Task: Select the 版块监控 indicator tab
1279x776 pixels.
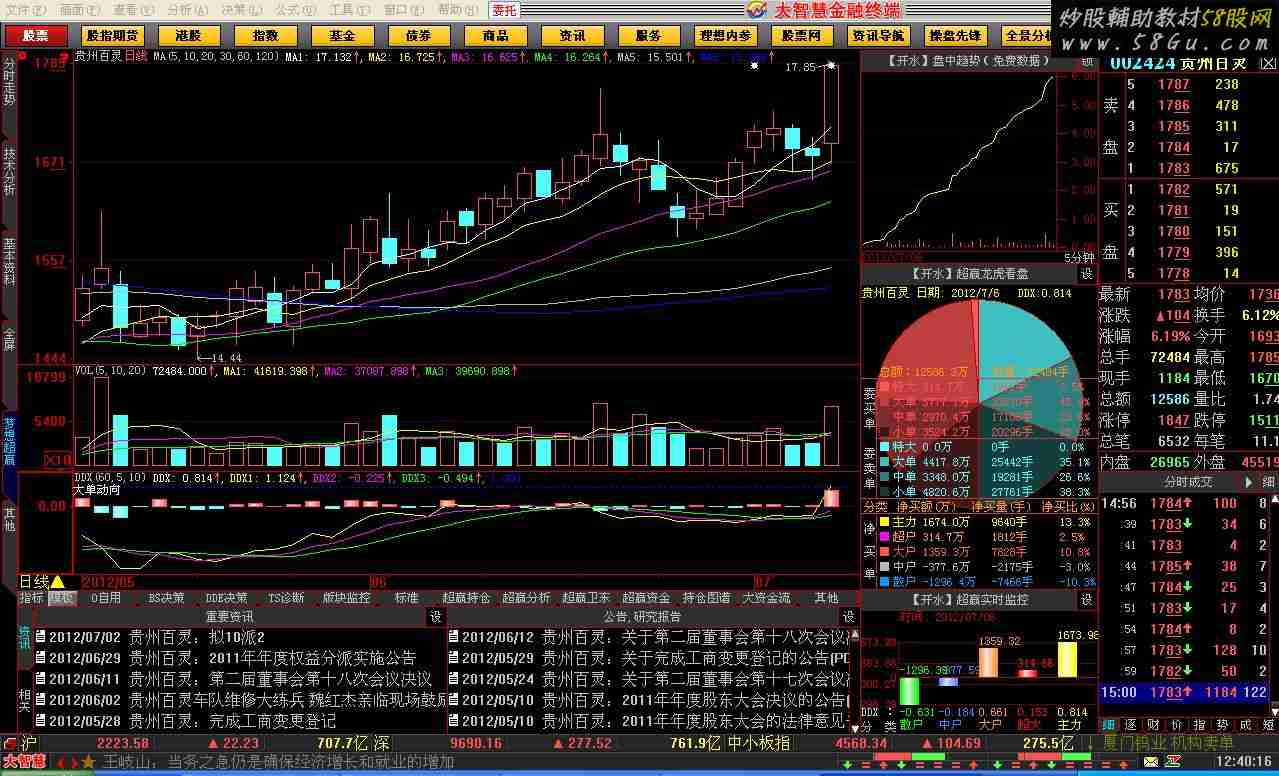Action: 346,598
